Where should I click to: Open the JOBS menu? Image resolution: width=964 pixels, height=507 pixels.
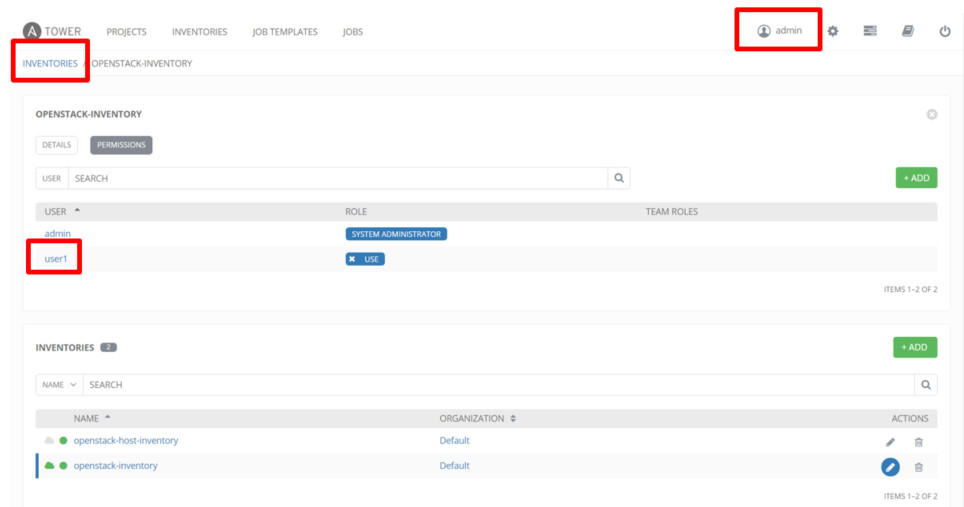coord(353,31)
